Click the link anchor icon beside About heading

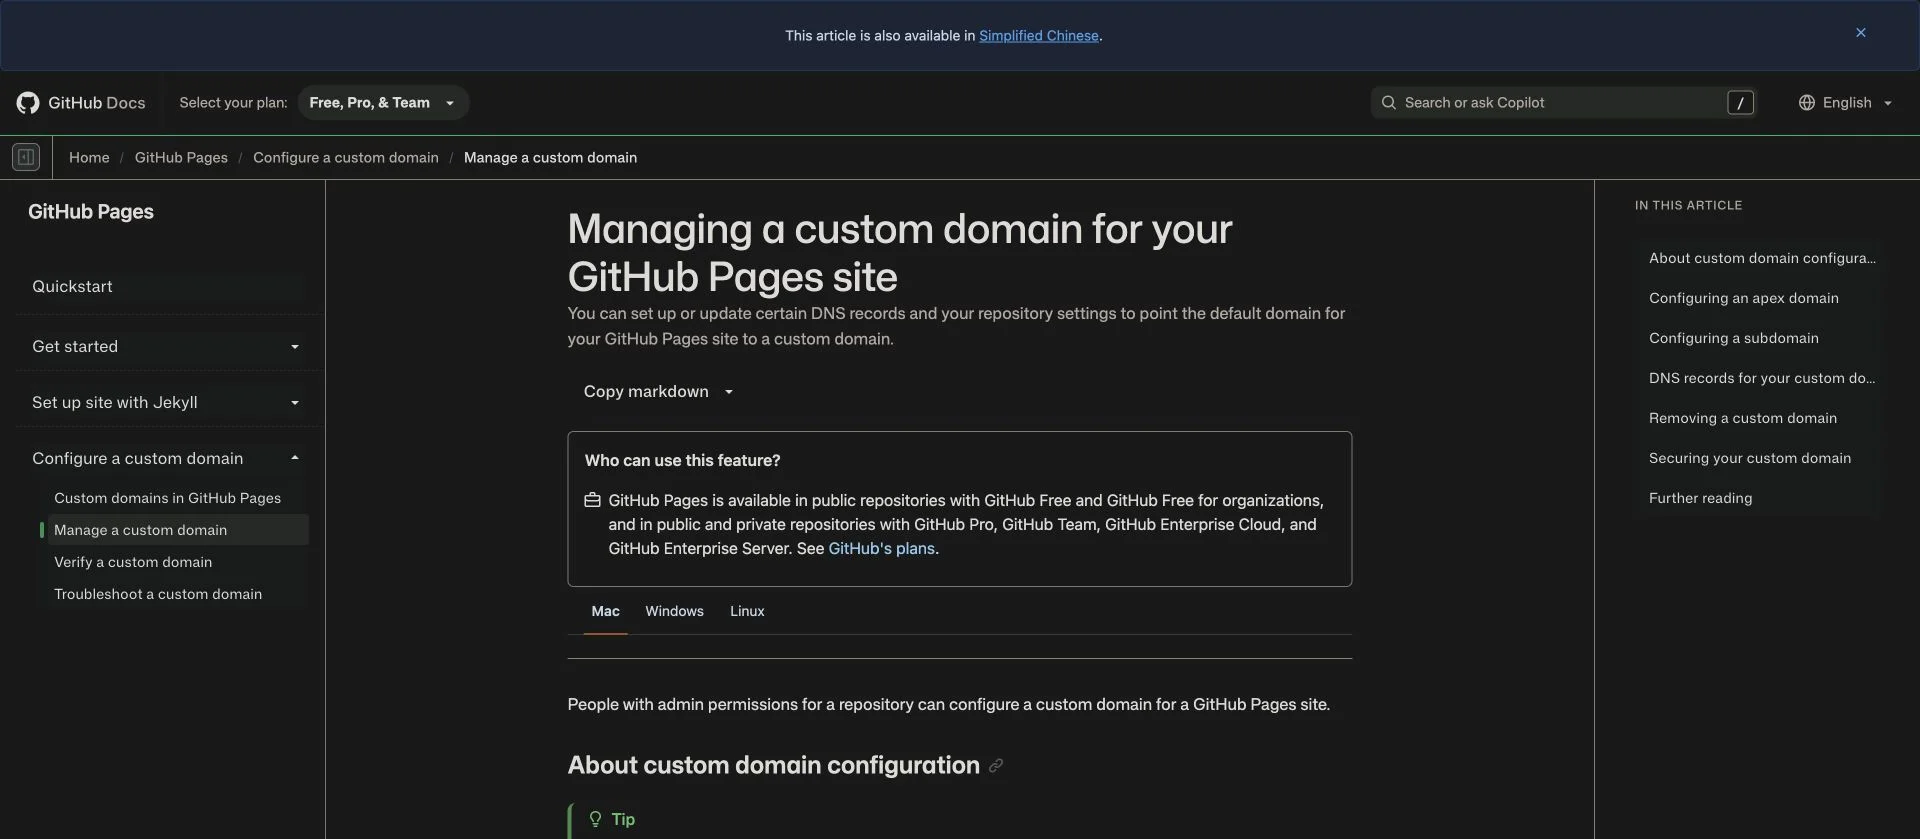pyautogui.click(x=995, y=766)
